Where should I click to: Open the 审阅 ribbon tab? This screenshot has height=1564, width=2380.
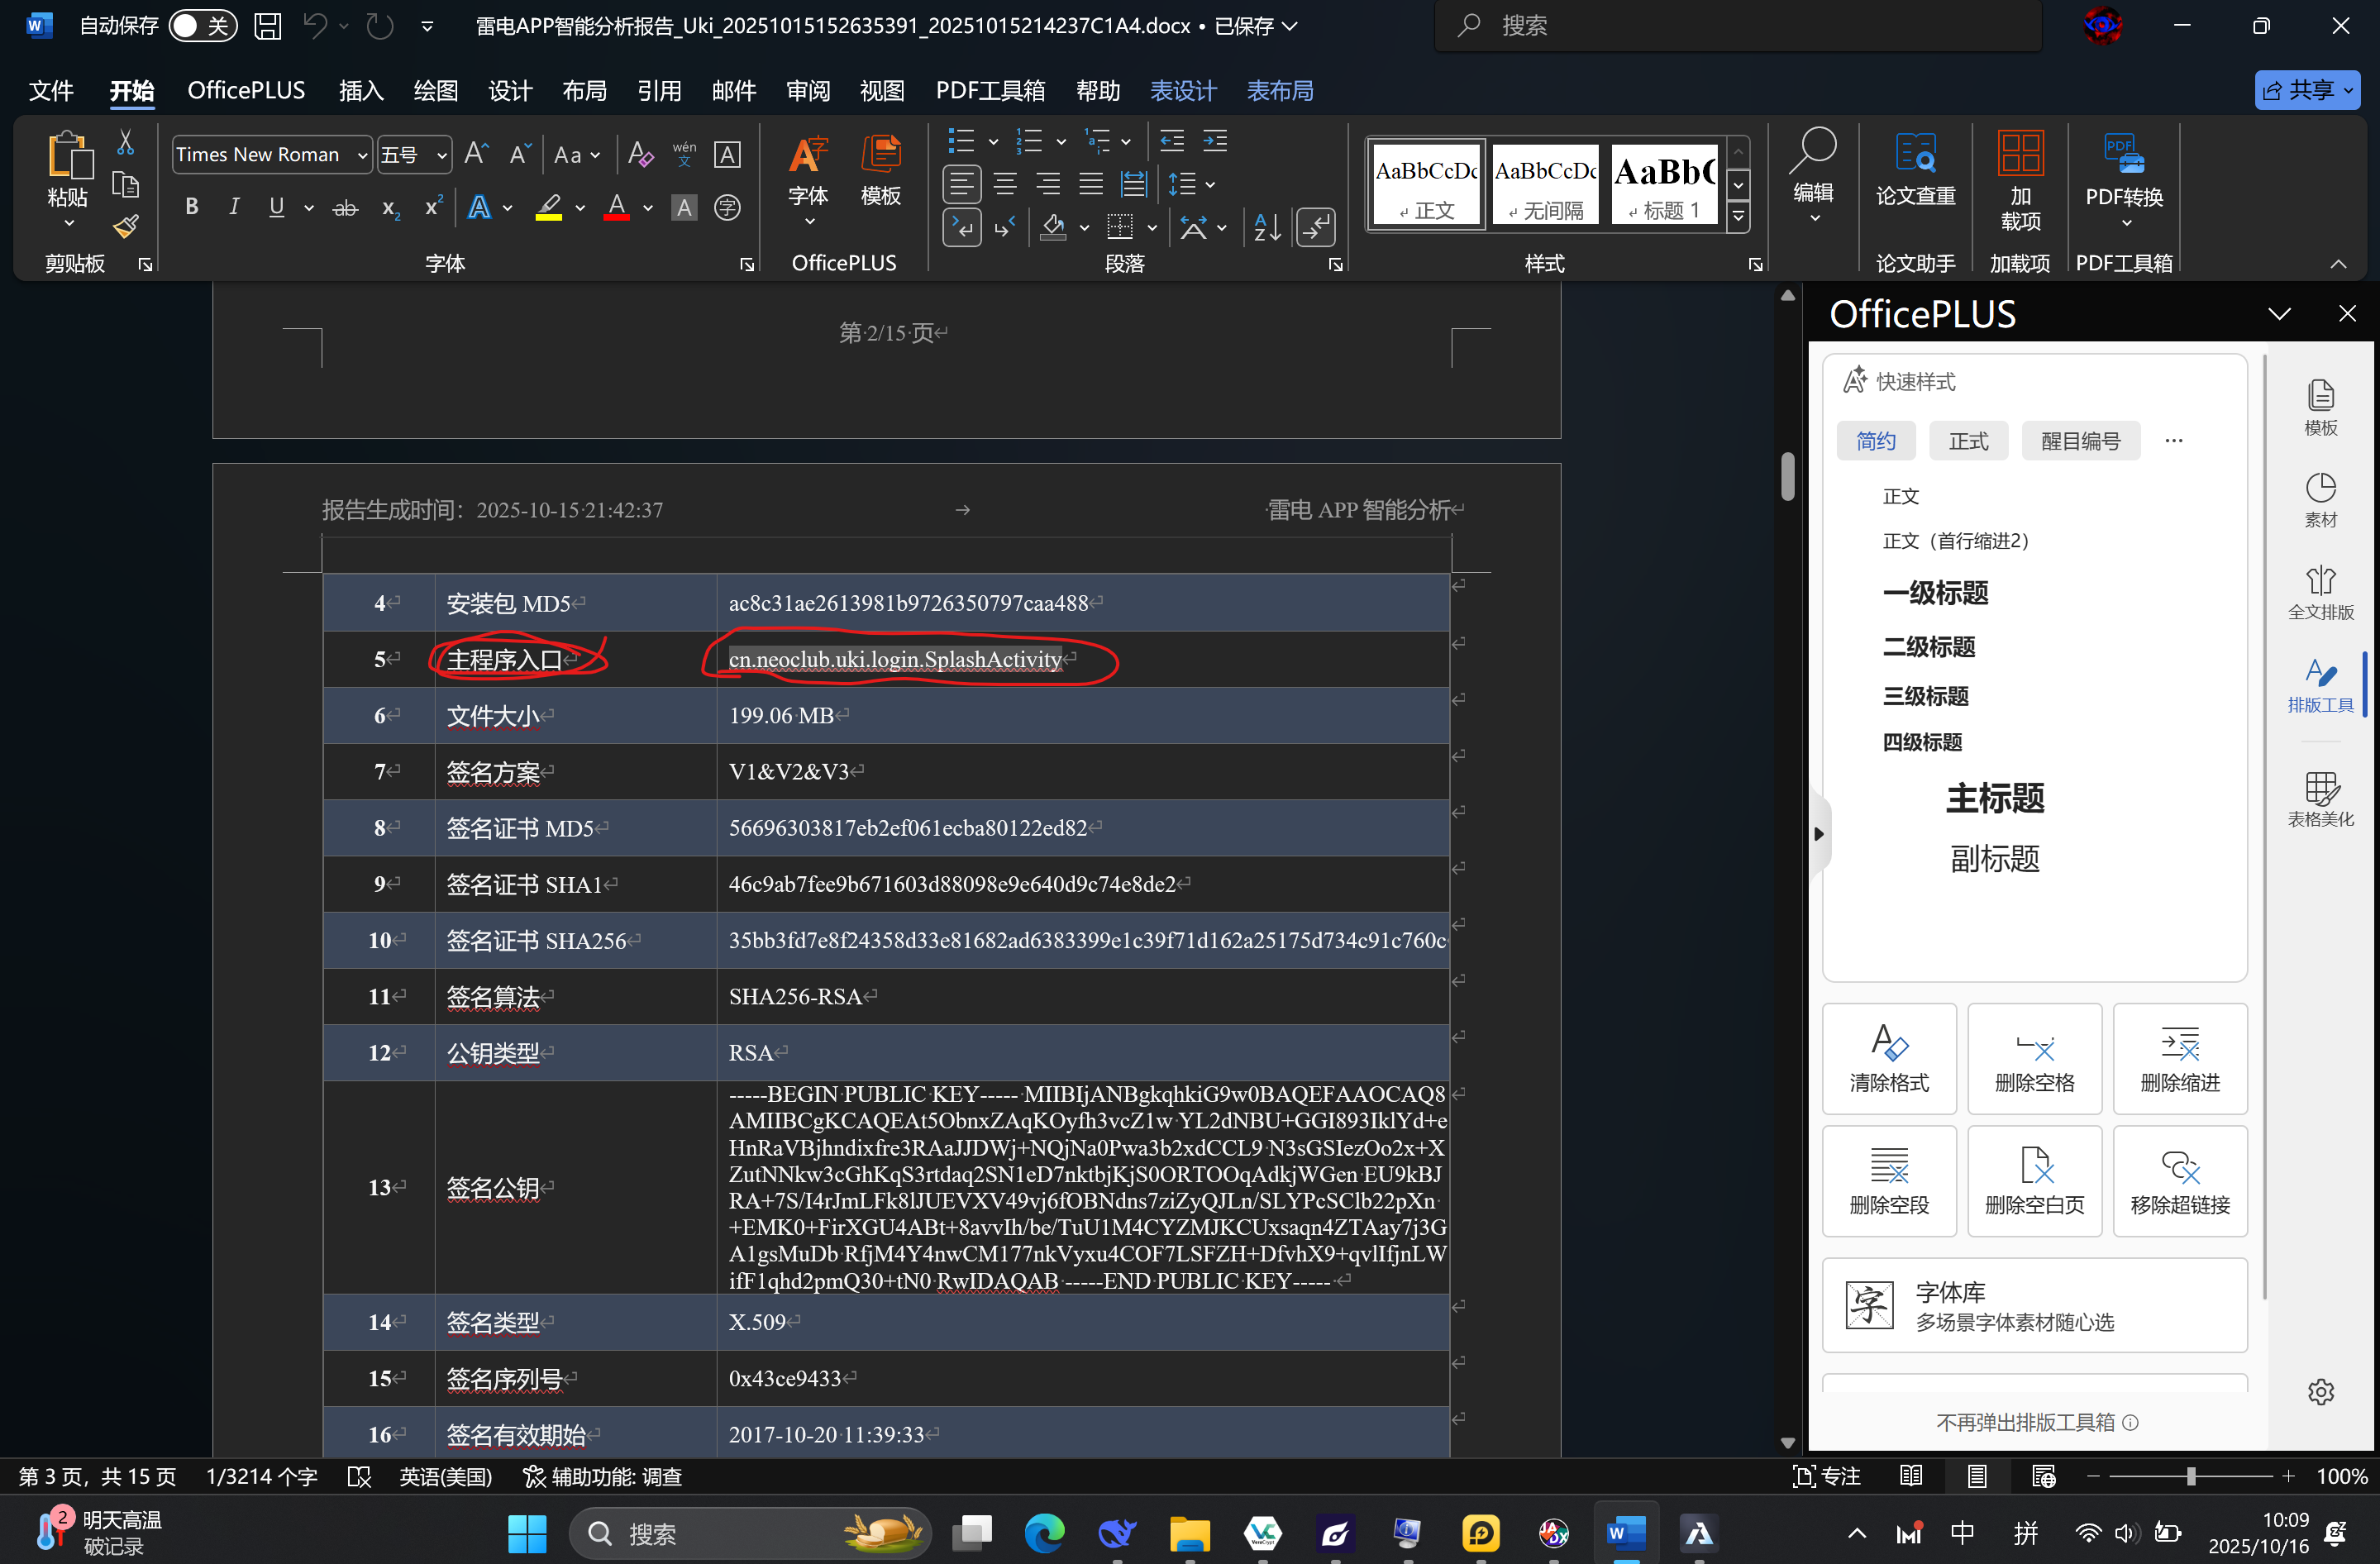807,91
